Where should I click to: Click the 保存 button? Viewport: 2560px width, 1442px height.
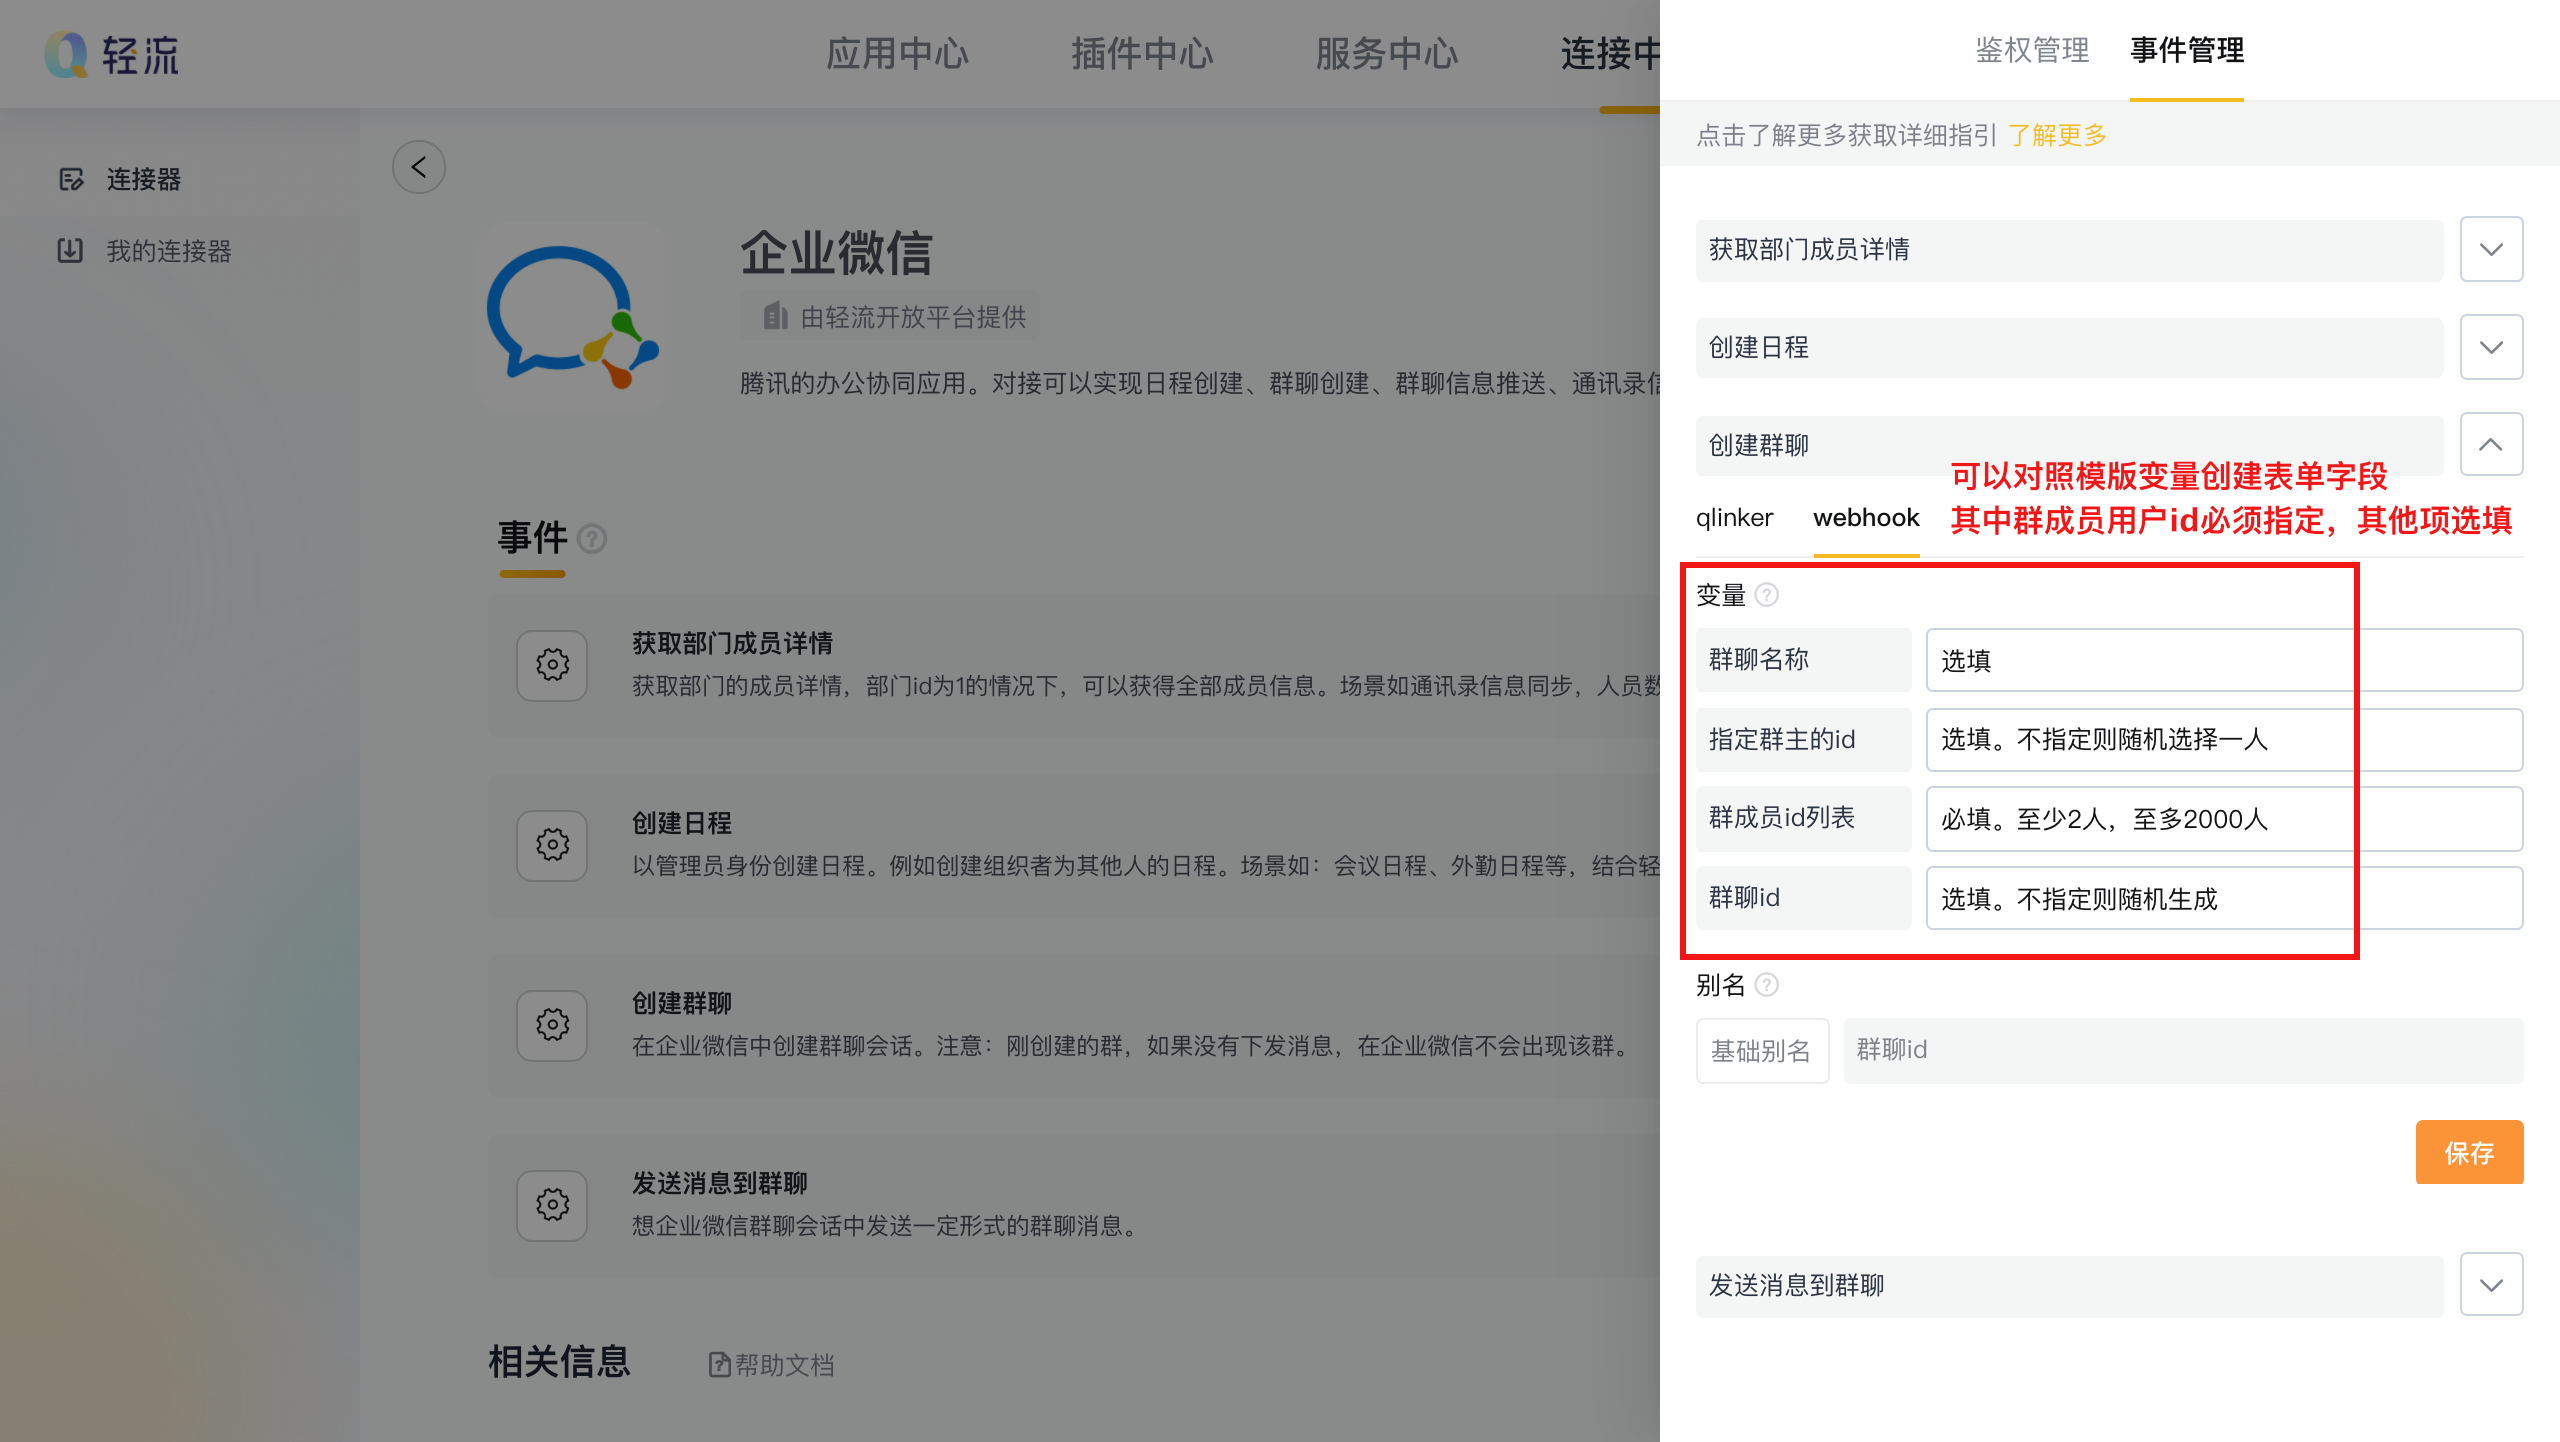pos(2469,1152)
